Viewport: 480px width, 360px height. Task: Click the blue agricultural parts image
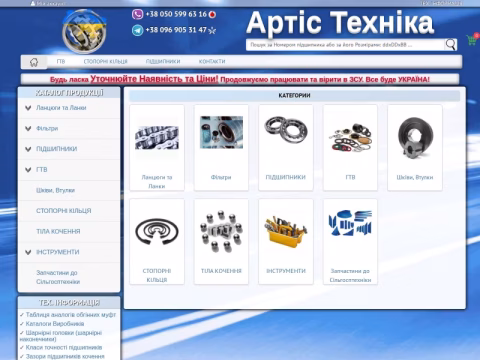pos(350,223)
